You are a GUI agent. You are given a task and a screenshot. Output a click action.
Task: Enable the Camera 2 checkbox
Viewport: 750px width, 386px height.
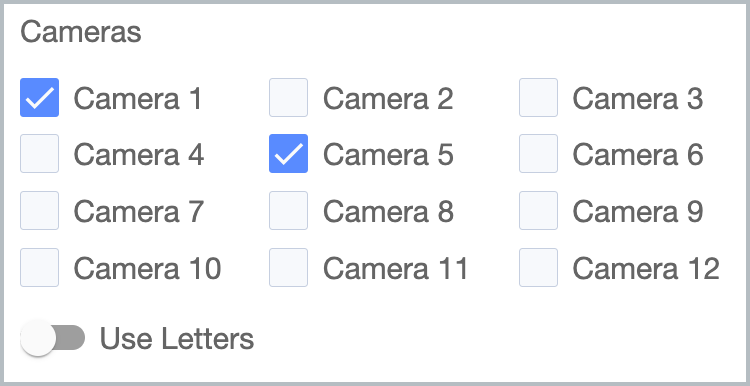288,98
